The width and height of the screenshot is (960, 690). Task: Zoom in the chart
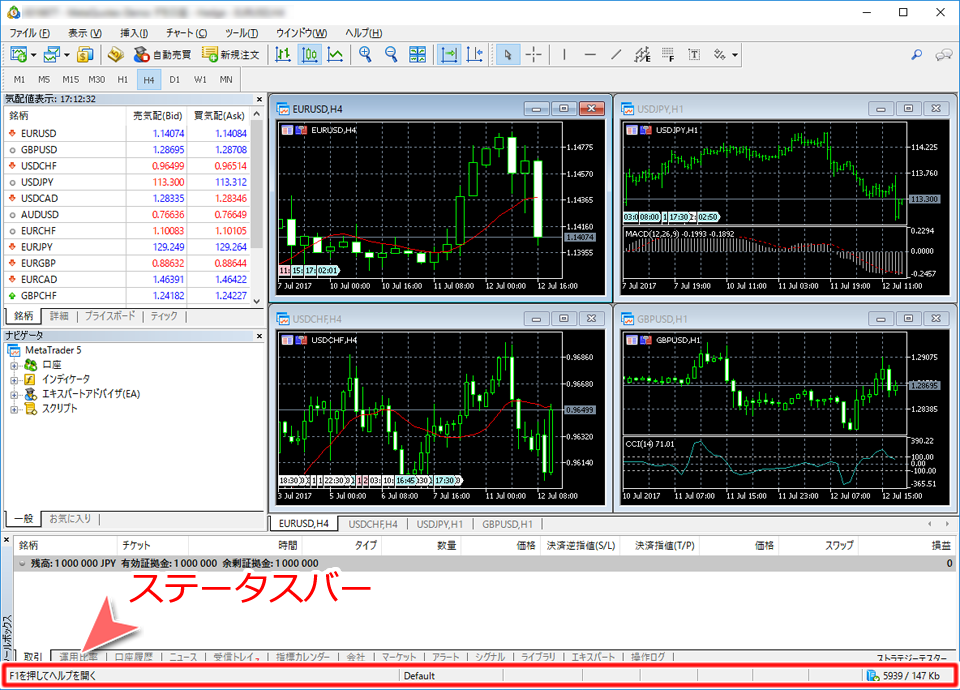coord(366,54)
